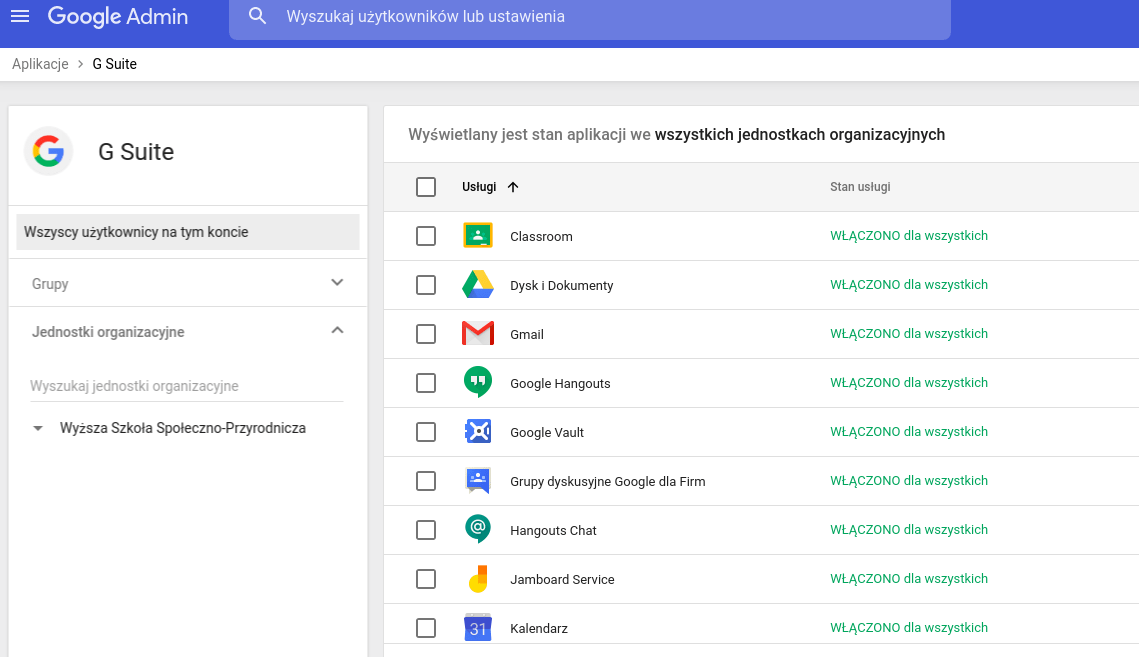
Task: Click the Classroom service icon
Action: [478, 236]
